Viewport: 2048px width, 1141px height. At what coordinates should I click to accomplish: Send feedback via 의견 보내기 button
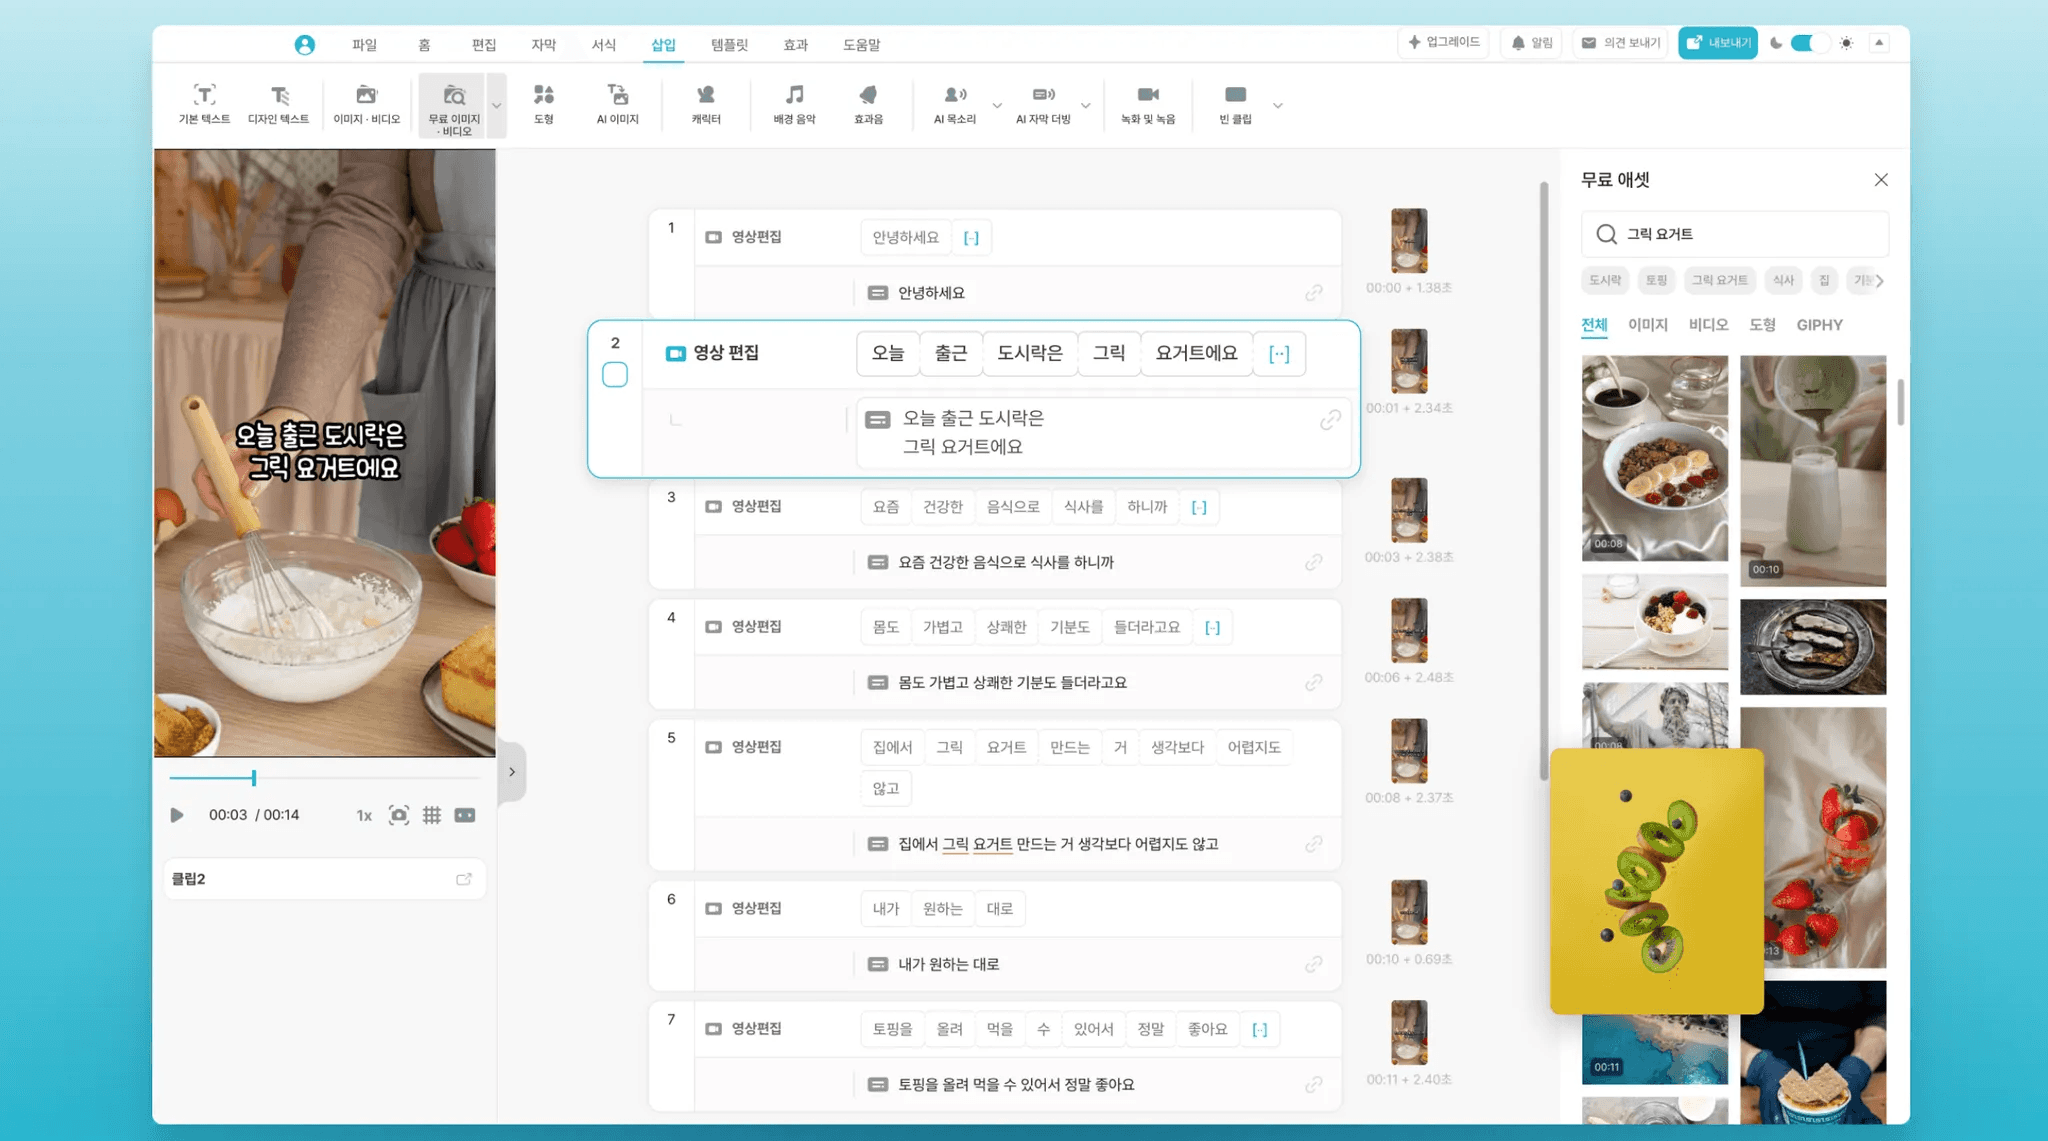[1620, 43]
